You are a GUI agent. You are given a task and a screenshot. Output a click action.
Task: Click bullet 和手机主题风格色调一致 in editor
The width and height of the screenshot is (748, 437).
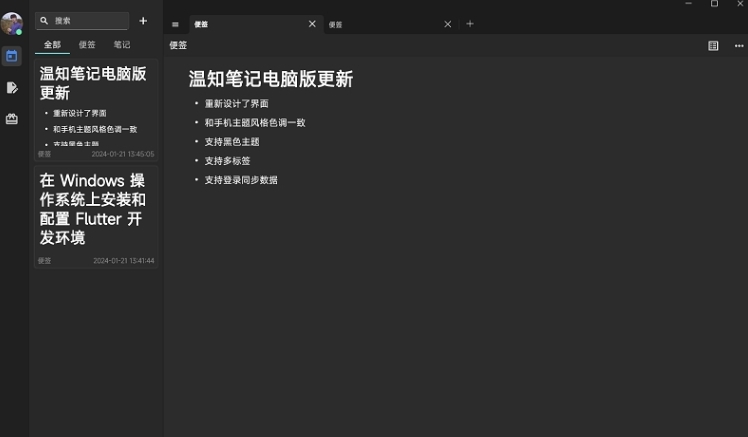click(255, 123)
